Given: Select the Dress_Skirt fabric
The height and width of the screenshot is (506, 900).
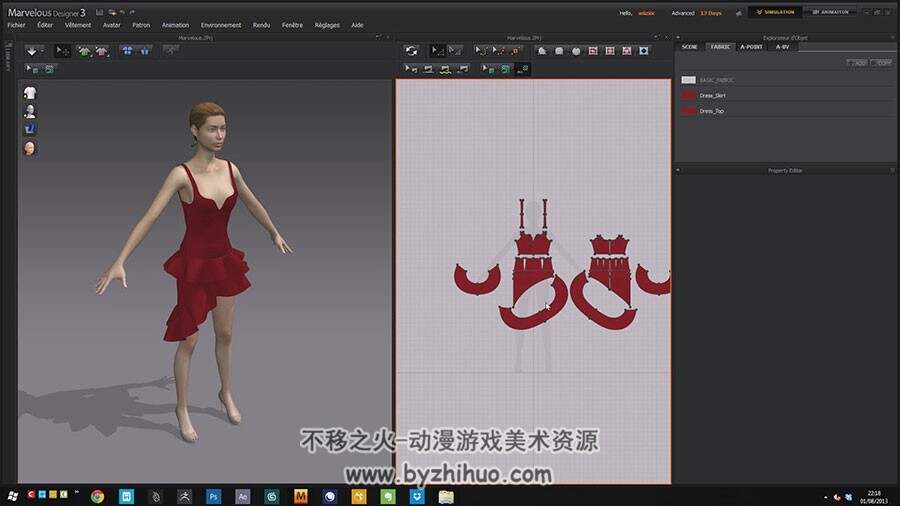Looking at the screenshot, I should (x=786, y=96).
